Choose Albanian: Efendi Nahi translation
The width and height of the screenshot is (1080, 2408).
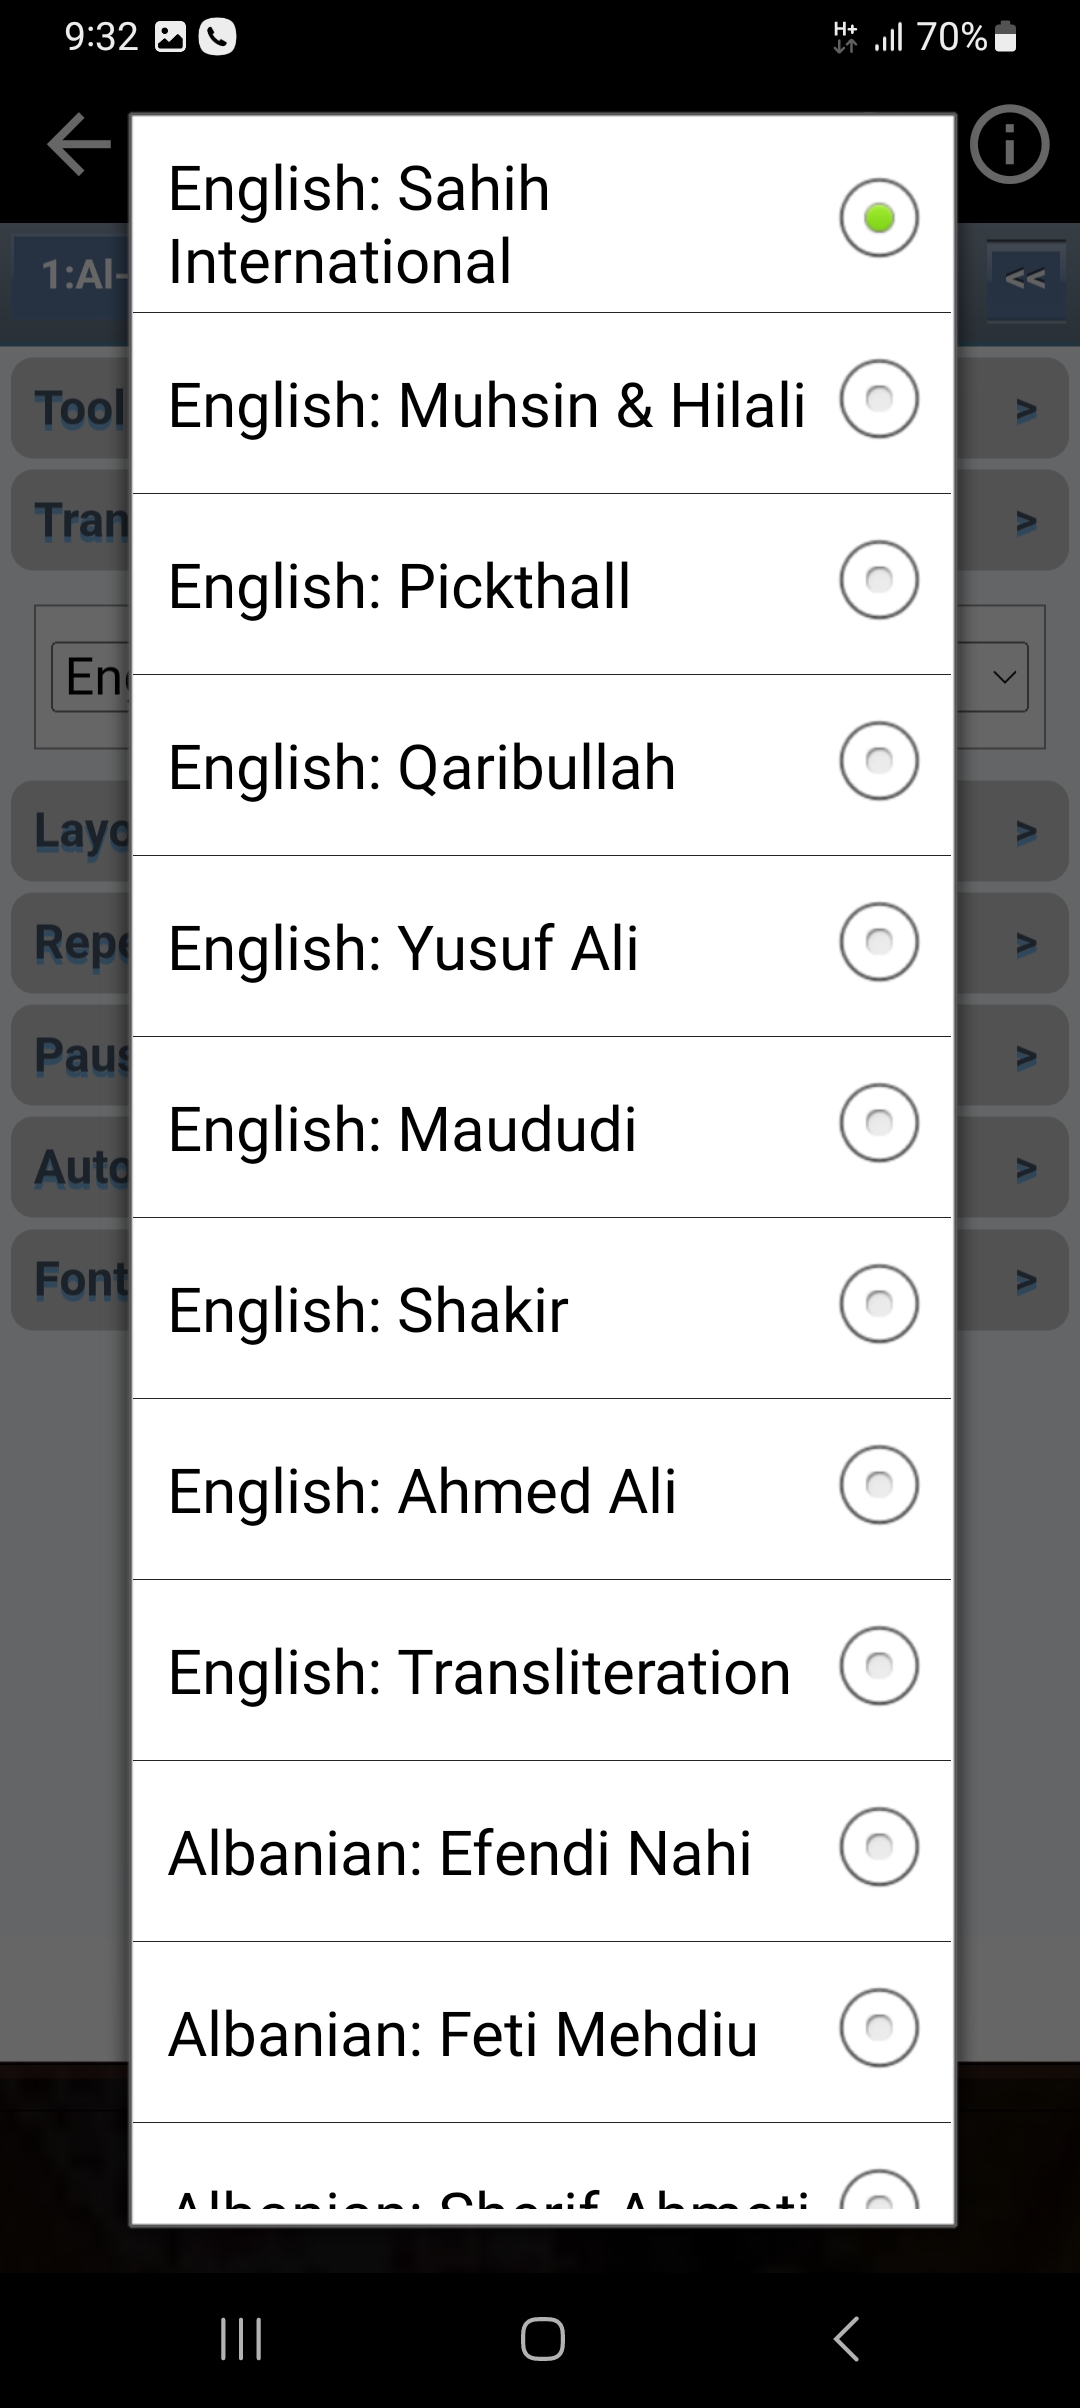click(542, 1851)
